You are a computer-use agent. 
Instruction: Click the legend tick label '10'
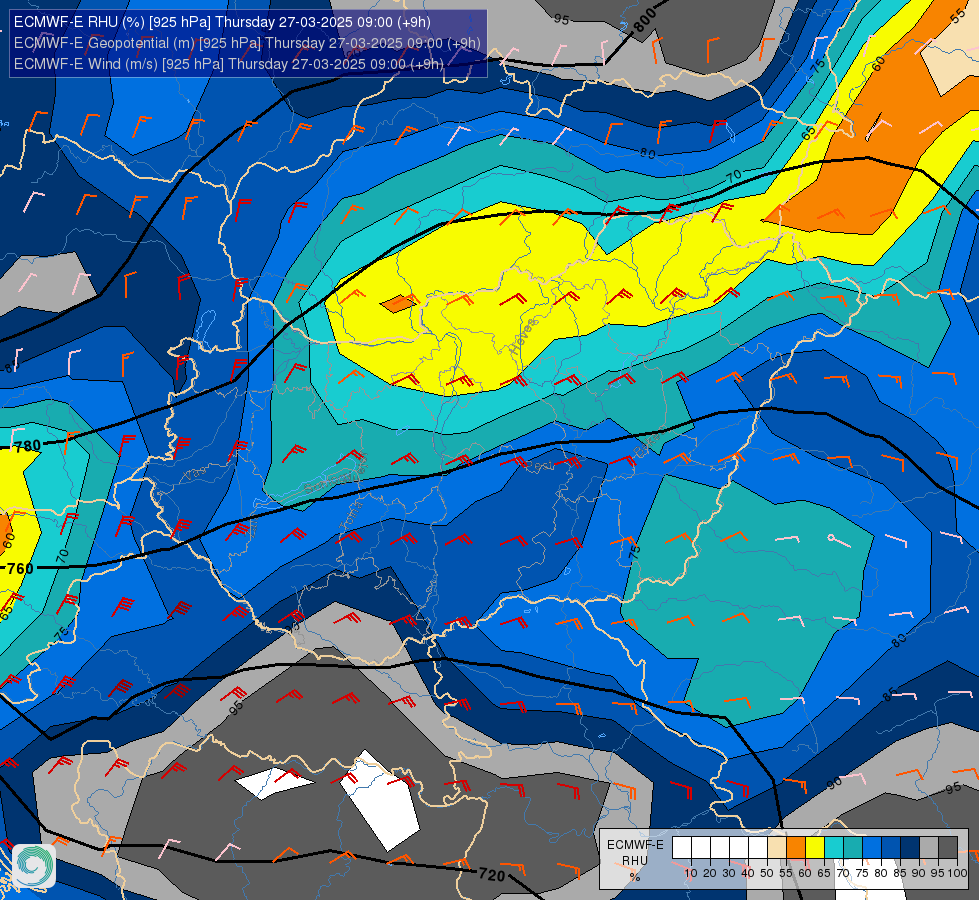pyautogui.click(x=691, y=873)
